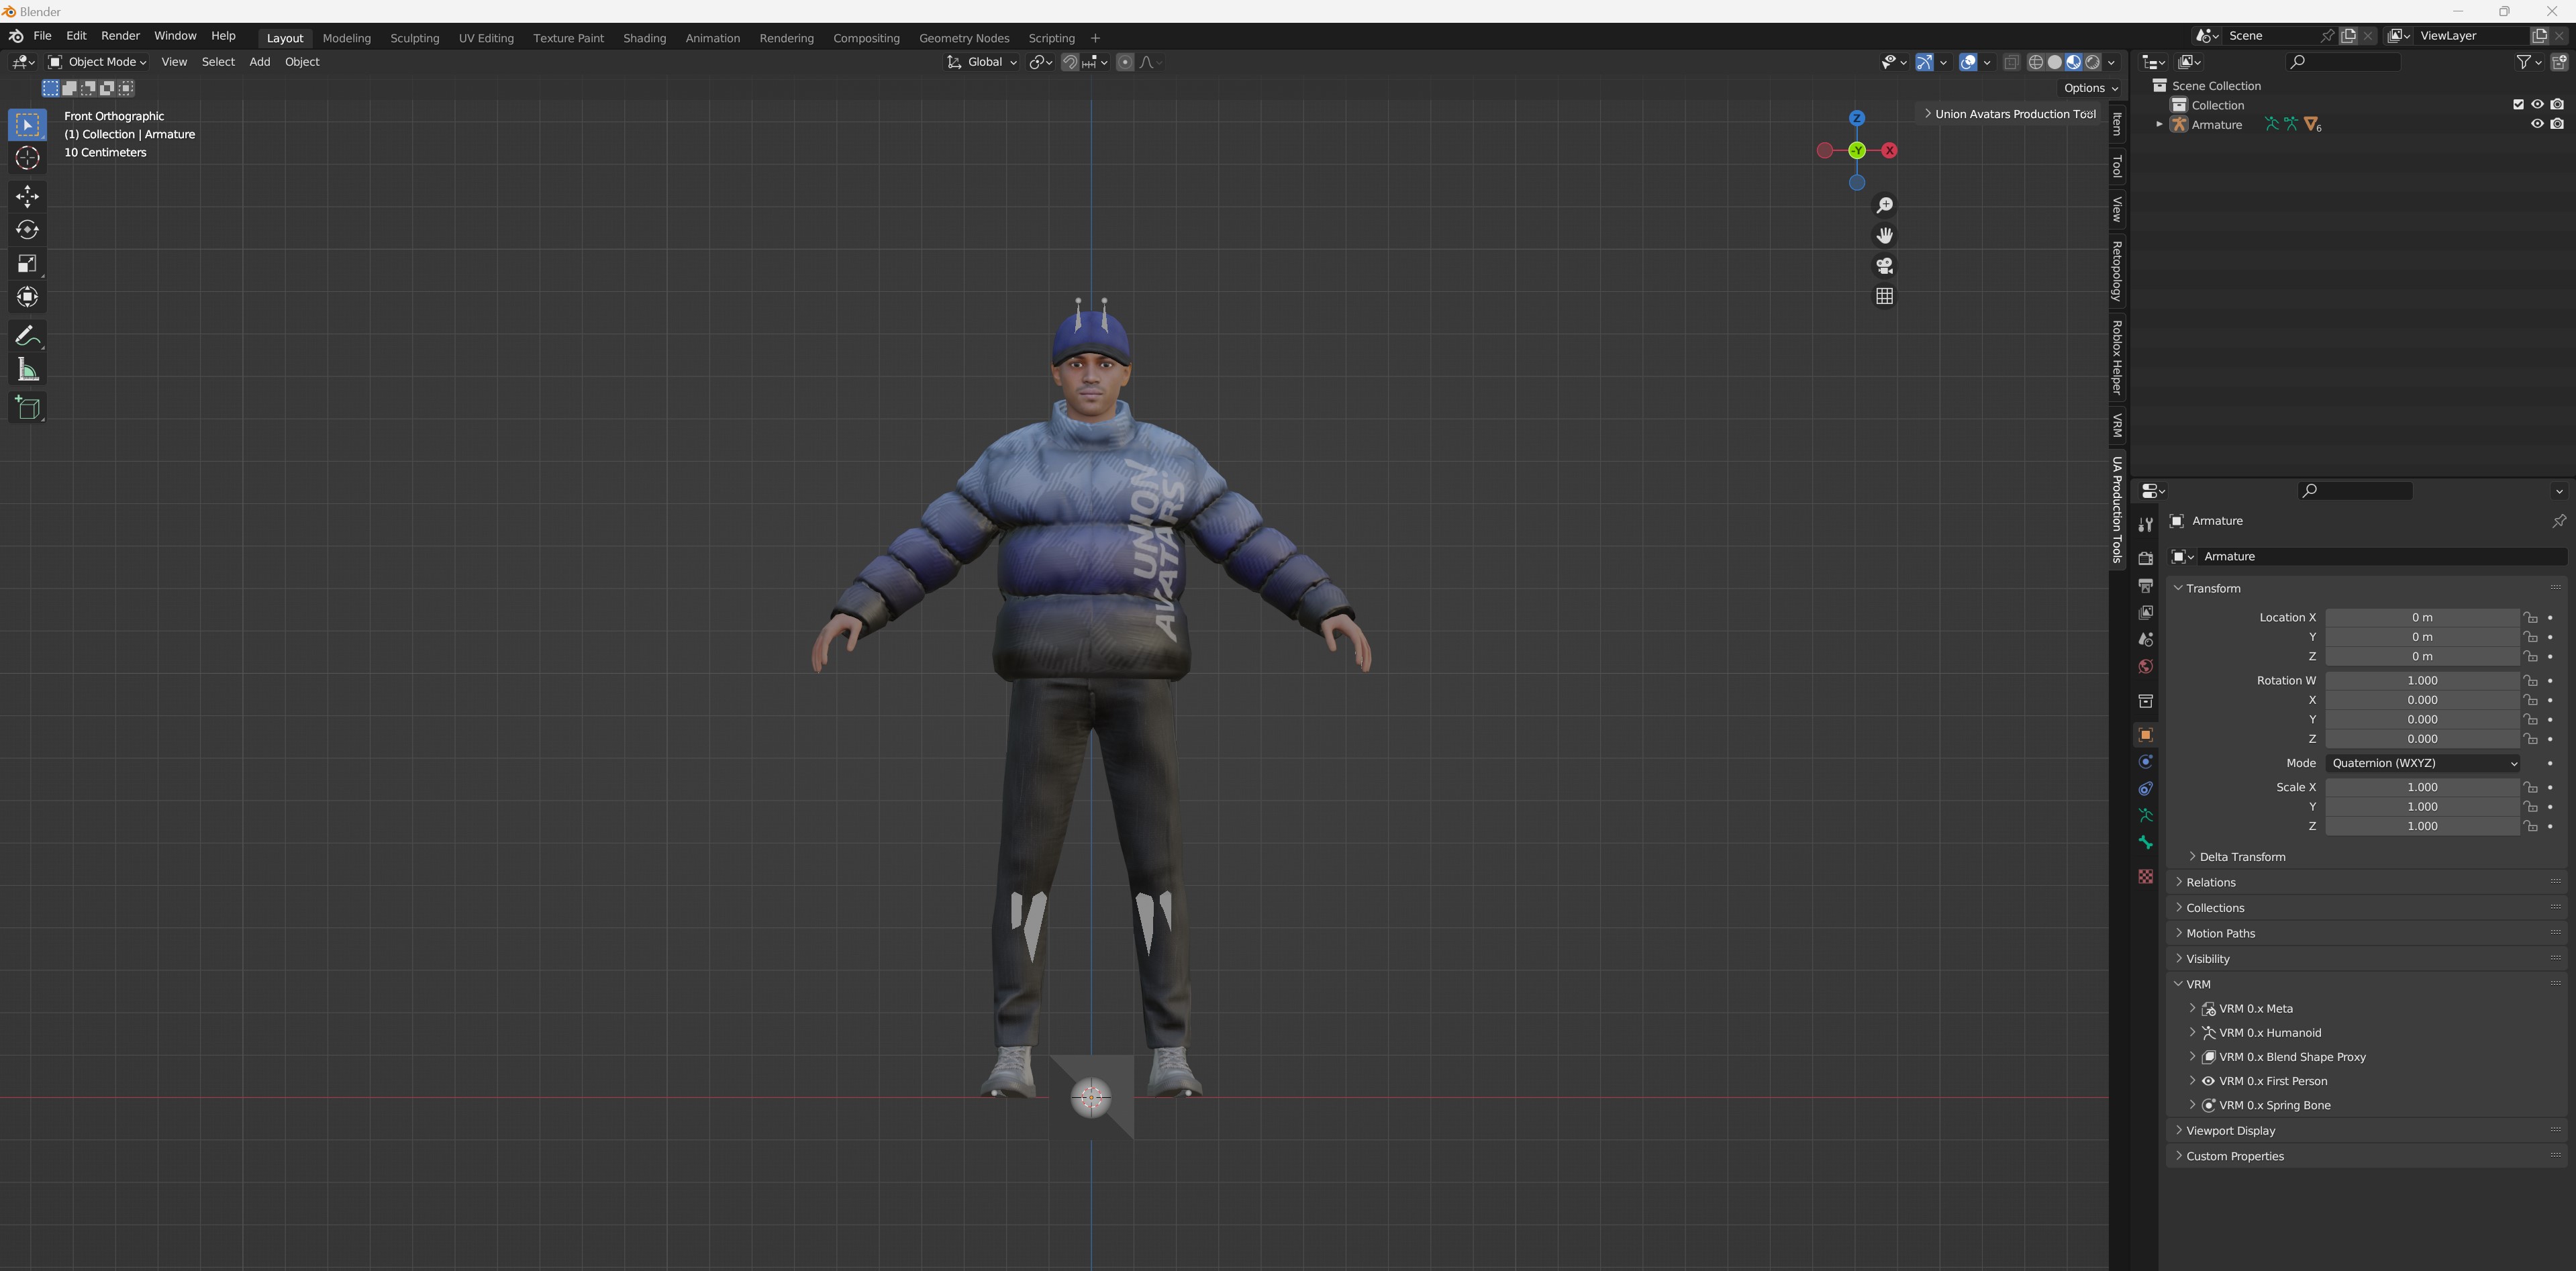This screenshot has width=2576, height=1271.
Task: Open Physics properties tab icon
Action: pyautogui.click(x=2145, y=762)
